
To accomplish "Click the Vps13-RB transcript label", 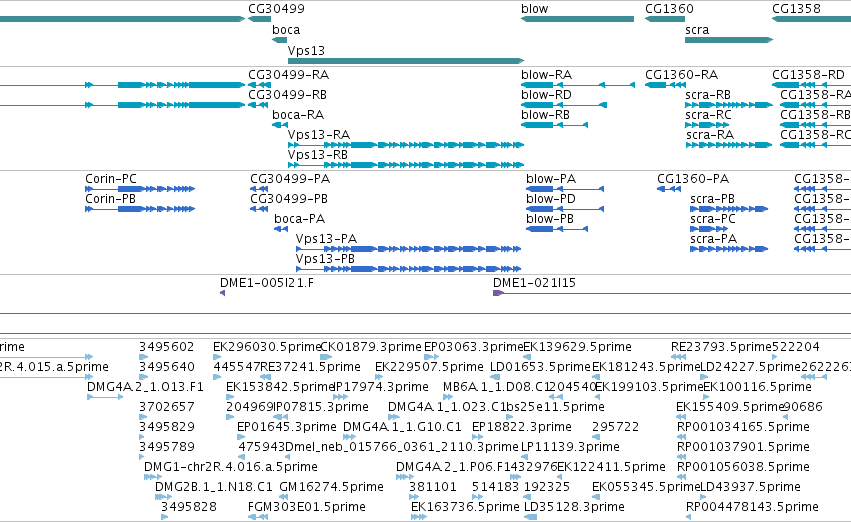I will coord(317,155).
